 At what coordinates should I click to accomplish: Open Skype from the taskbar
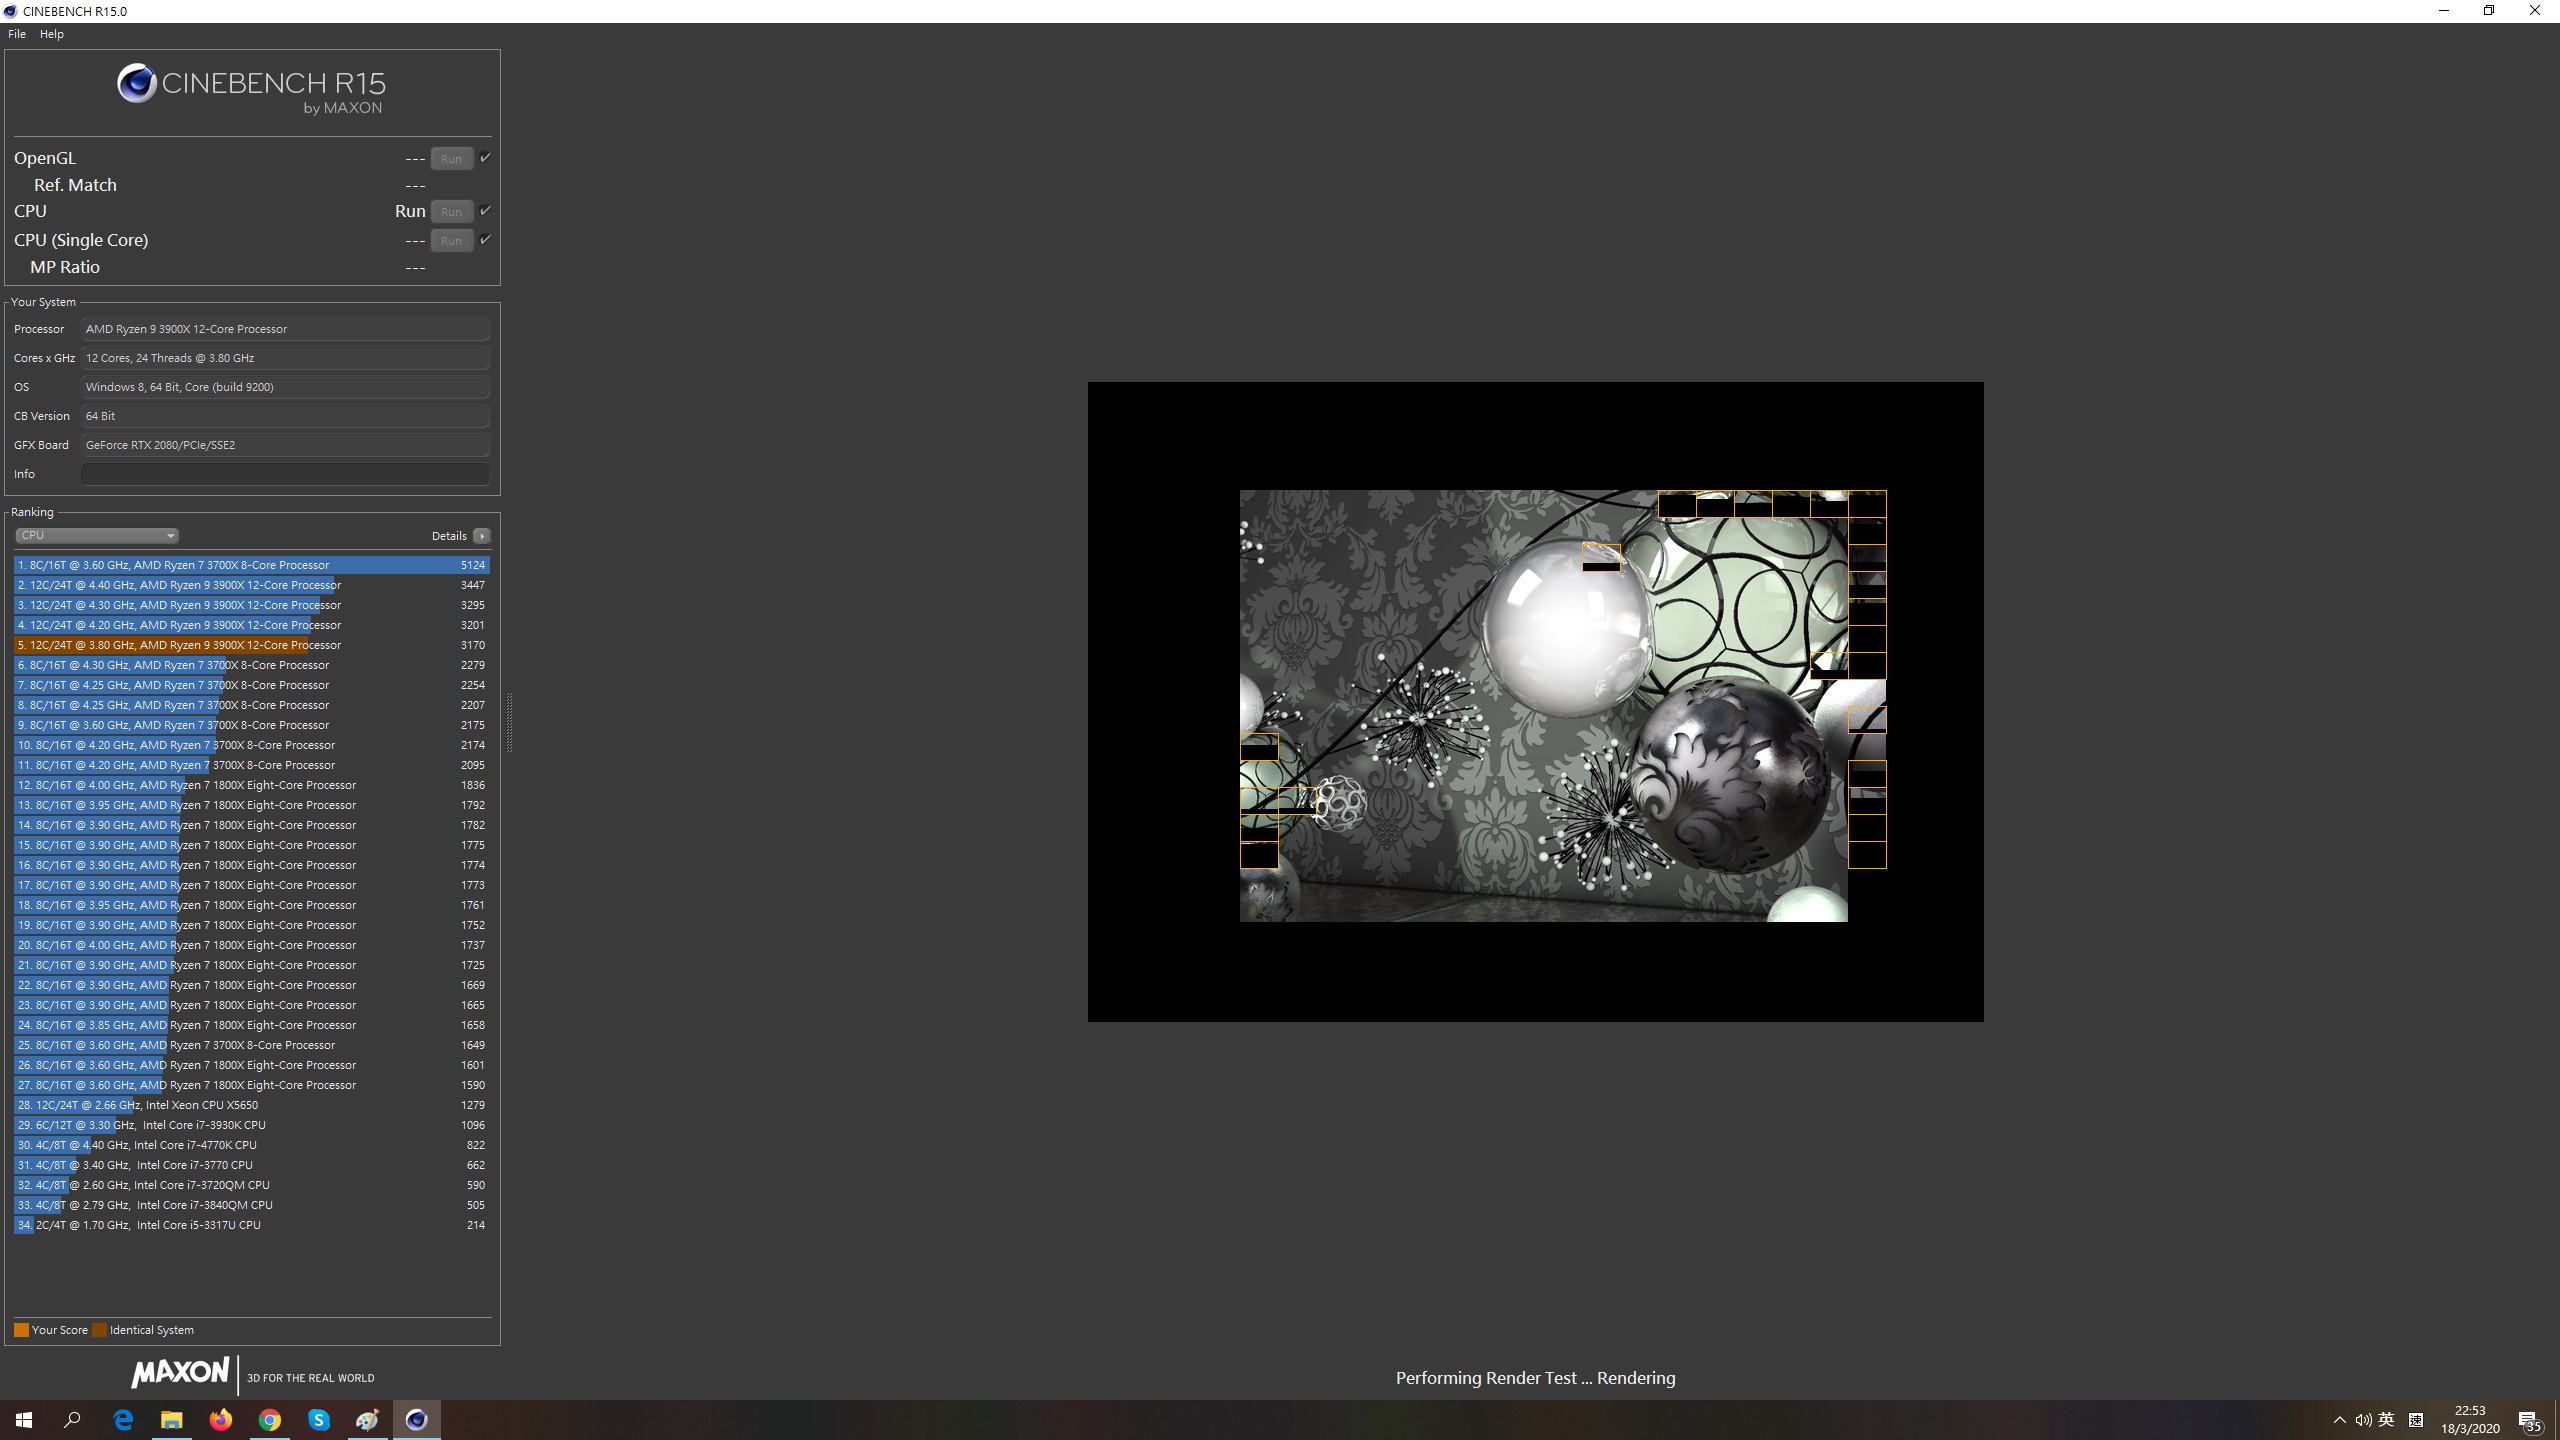click(x=319, y=1420)
